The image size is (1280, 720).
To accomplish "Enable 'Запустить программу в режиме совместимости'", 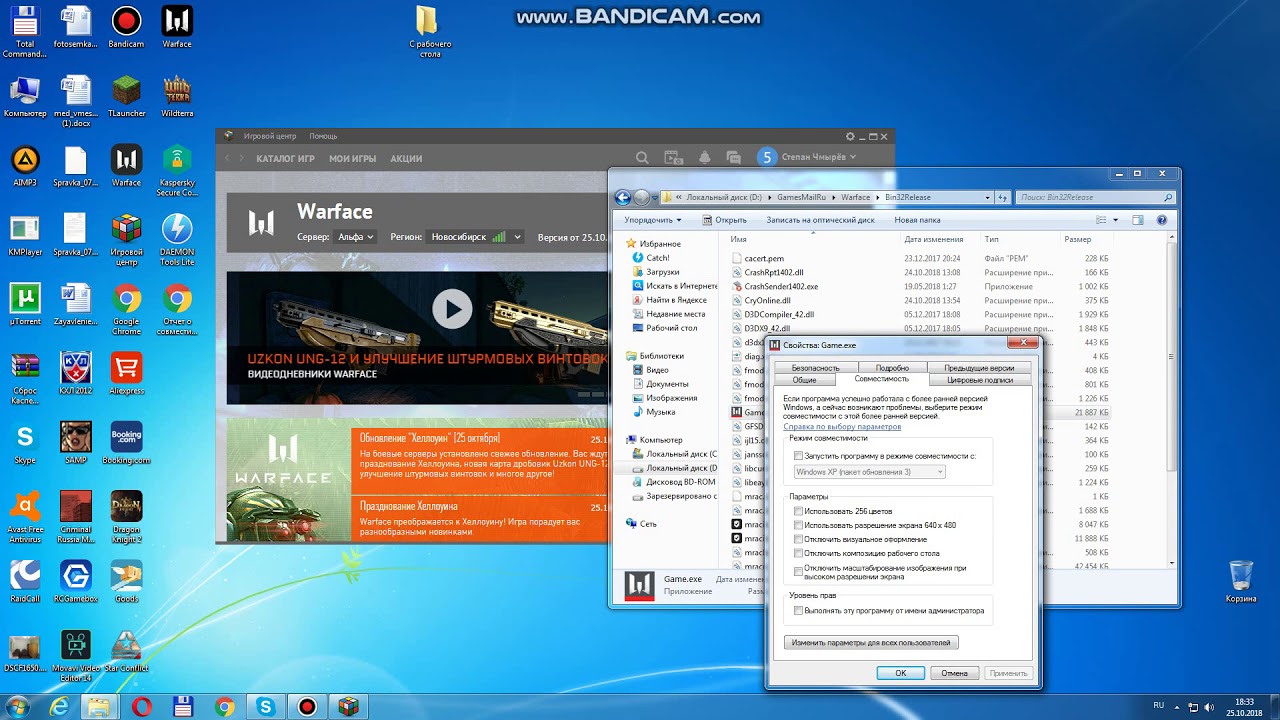I will [798, 456].
